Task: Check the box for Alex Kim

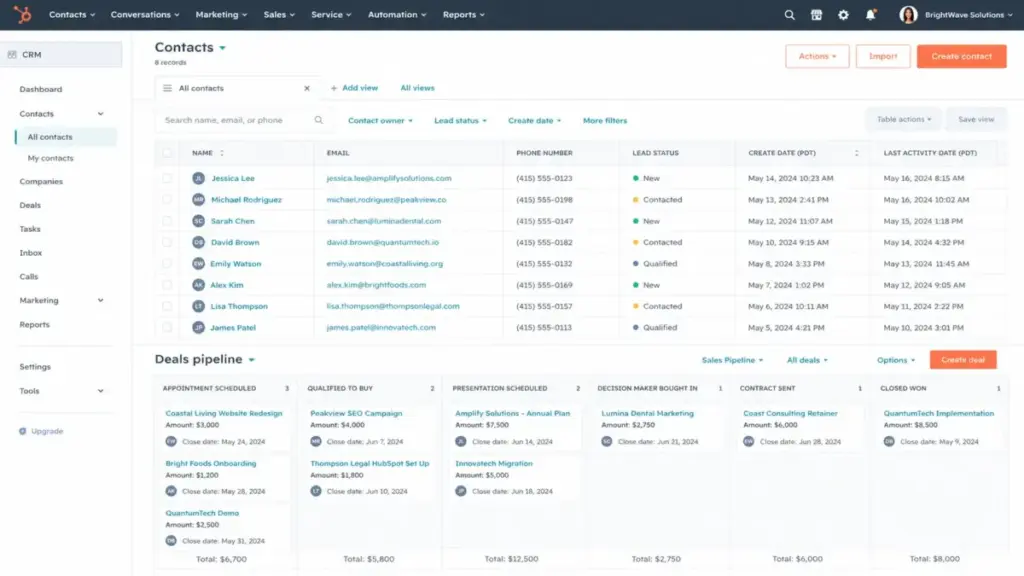Action: [x=167, y=285]
